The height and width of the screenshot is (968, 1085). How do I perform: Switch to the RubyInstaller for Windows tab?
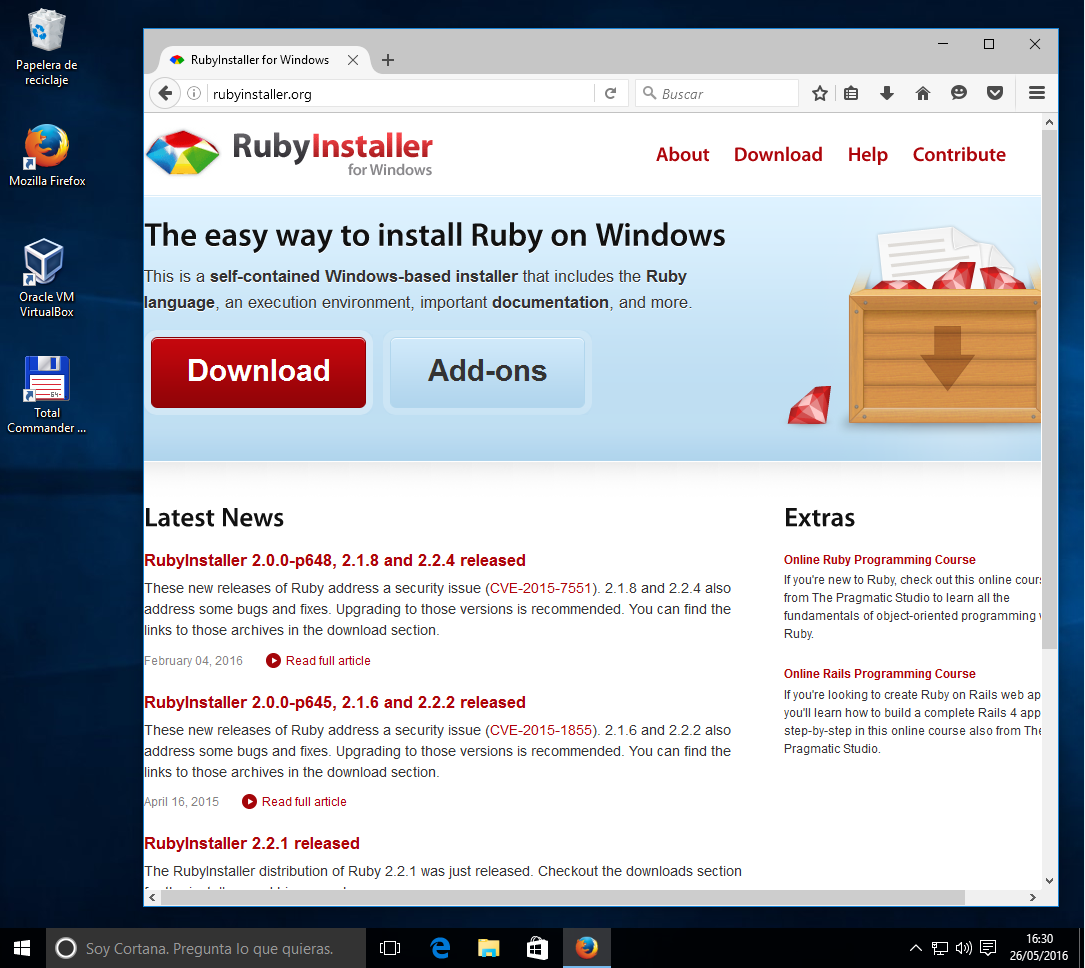[250, 59]
